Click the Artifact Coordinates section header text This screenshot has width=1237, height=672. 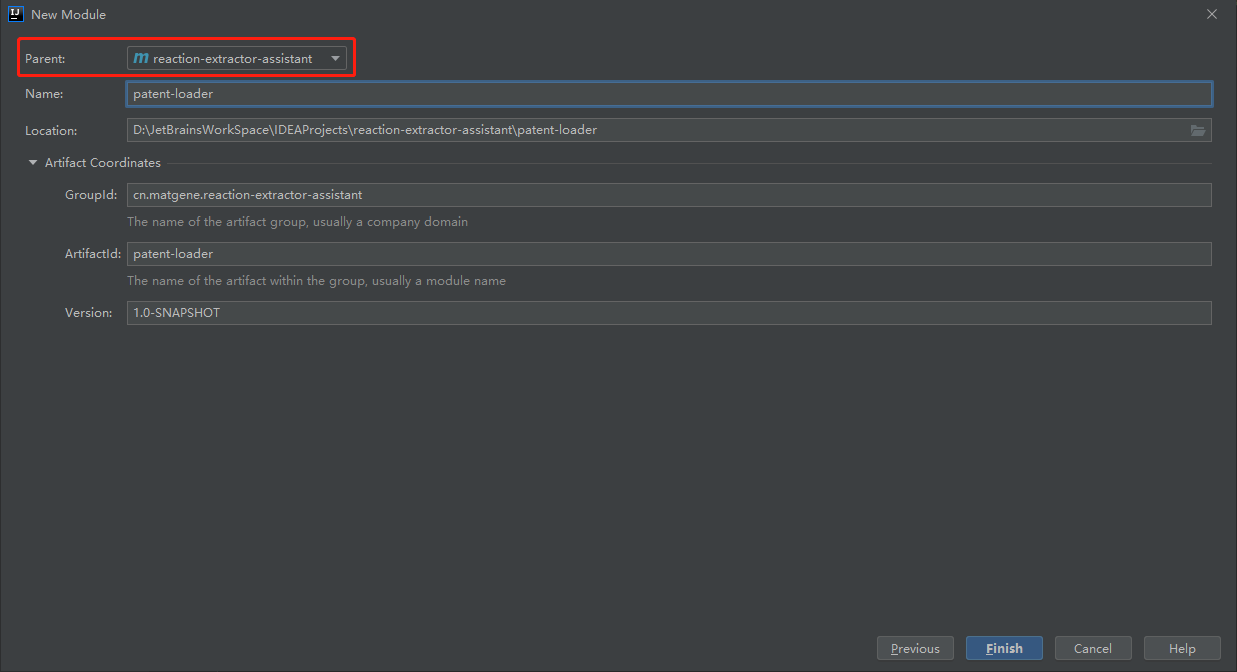(102, 163)
